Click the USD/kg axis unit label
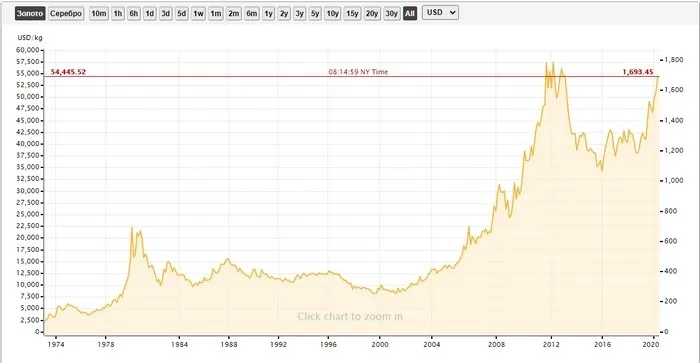 [x=30, y=38]
